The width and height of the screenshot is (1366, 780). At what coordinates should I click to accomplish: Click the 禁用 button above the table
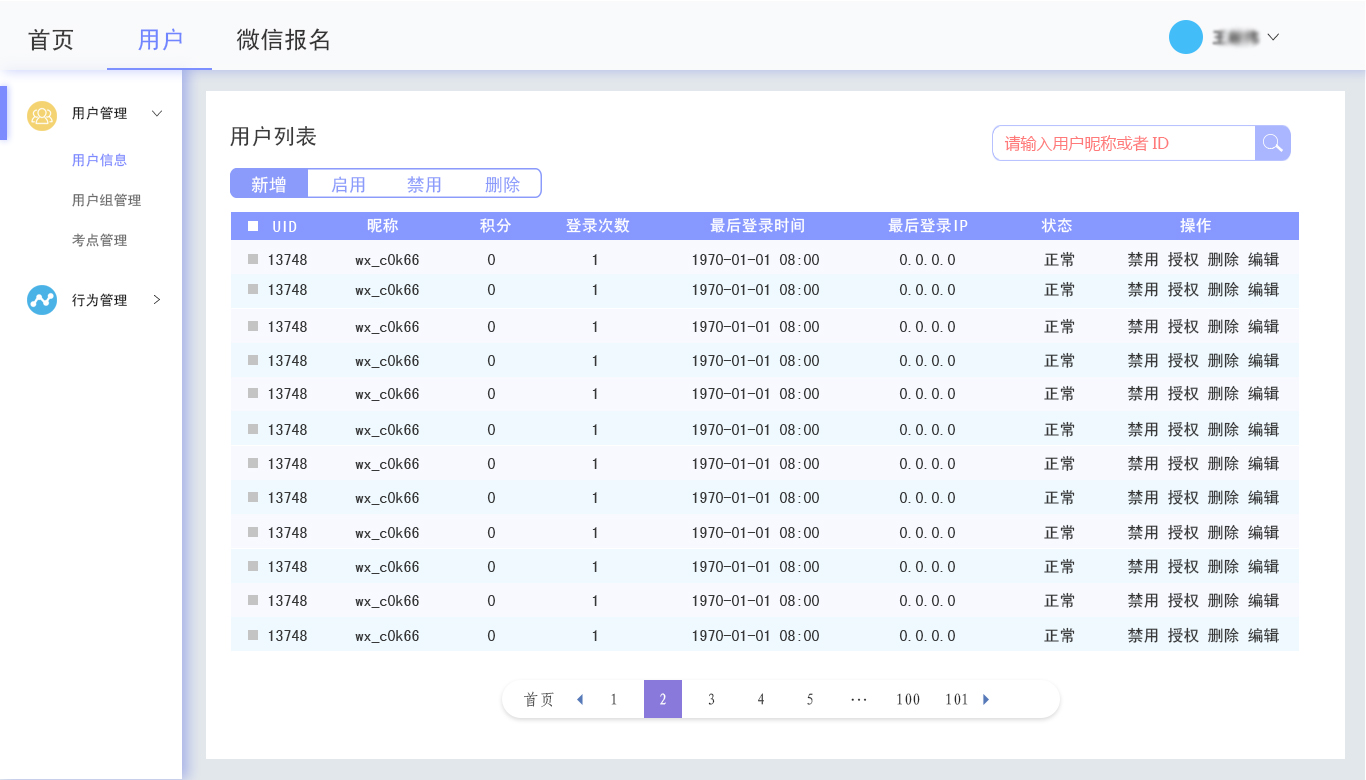click(424, 185)
